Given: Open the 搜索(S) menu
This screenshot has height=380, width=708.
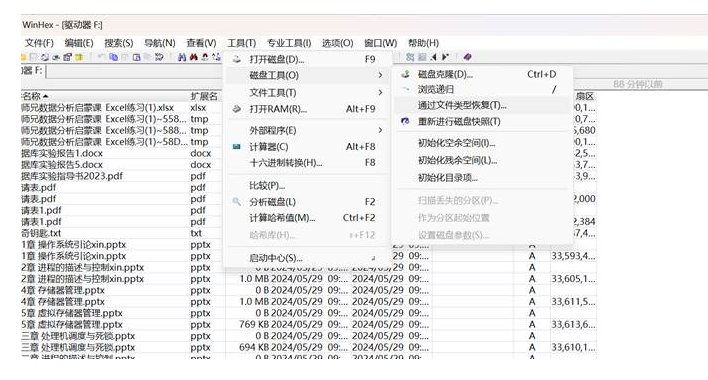Looking at the screenshot, I should [119, 43].
